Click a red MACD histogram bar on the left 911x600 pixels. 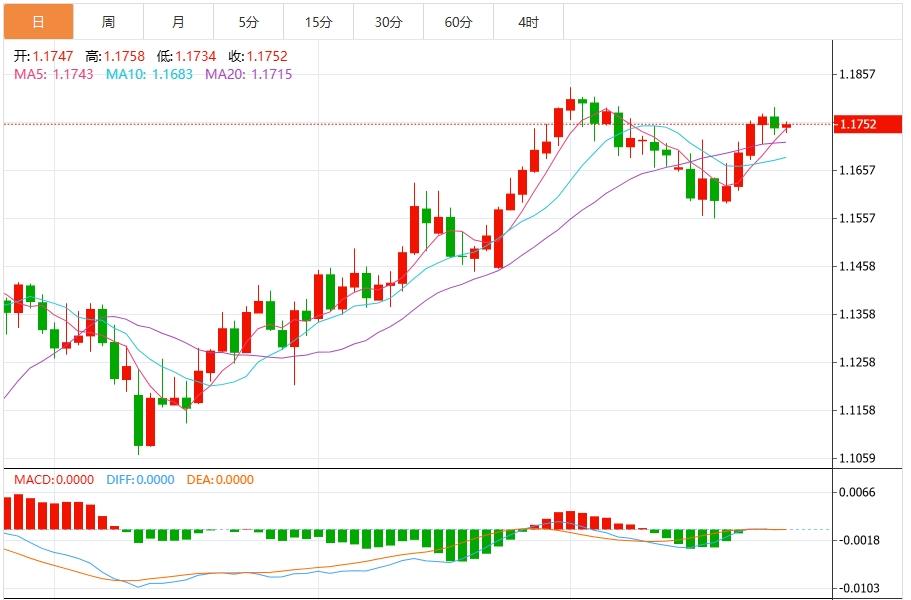coord(20,513)
